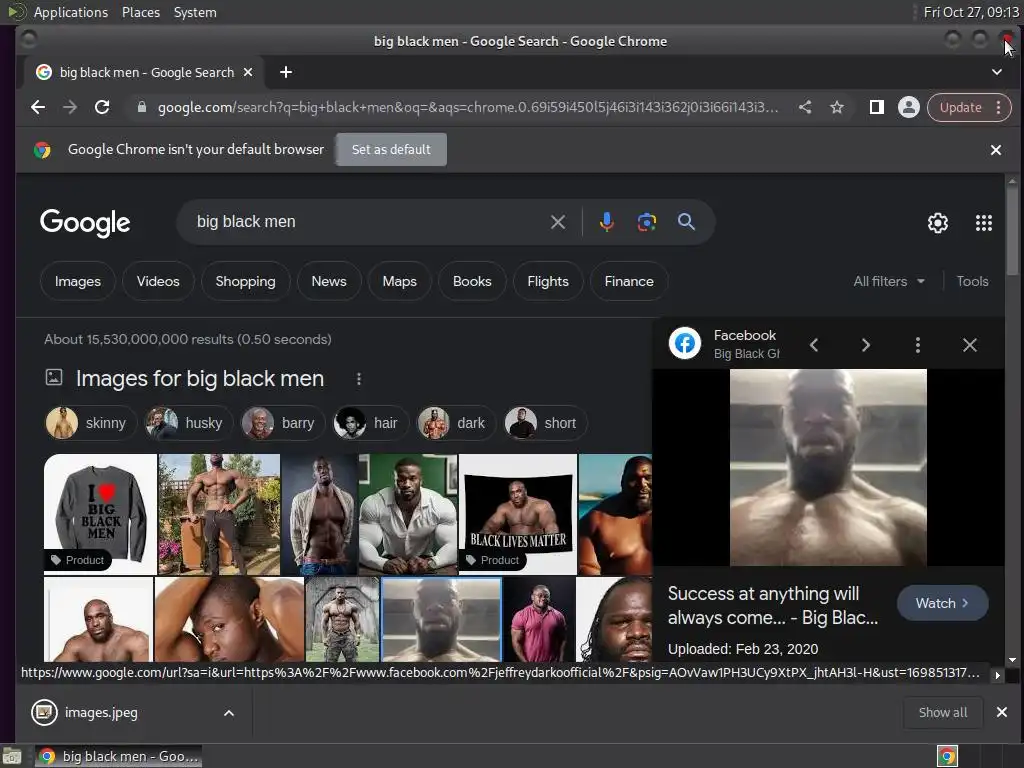Open Images for big black men heading
Image resolution: width=1024 pixels, height=768 pixels.
pyautogui.click(x=200, y=379)
